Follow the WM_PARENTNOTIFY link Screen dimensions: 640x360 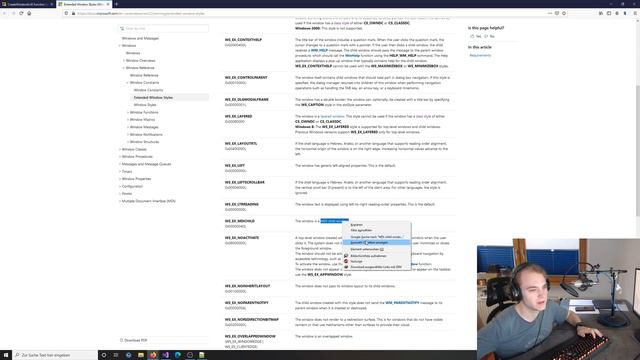(402, 303)
